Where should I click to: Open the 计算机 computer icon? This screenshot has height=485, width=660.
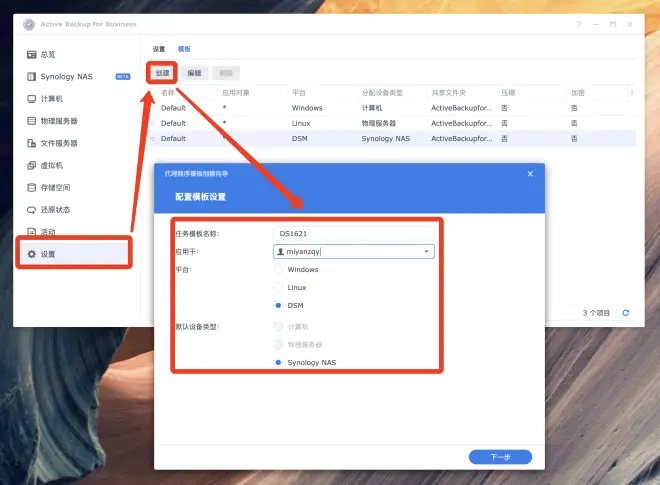[x=32, y=99]
